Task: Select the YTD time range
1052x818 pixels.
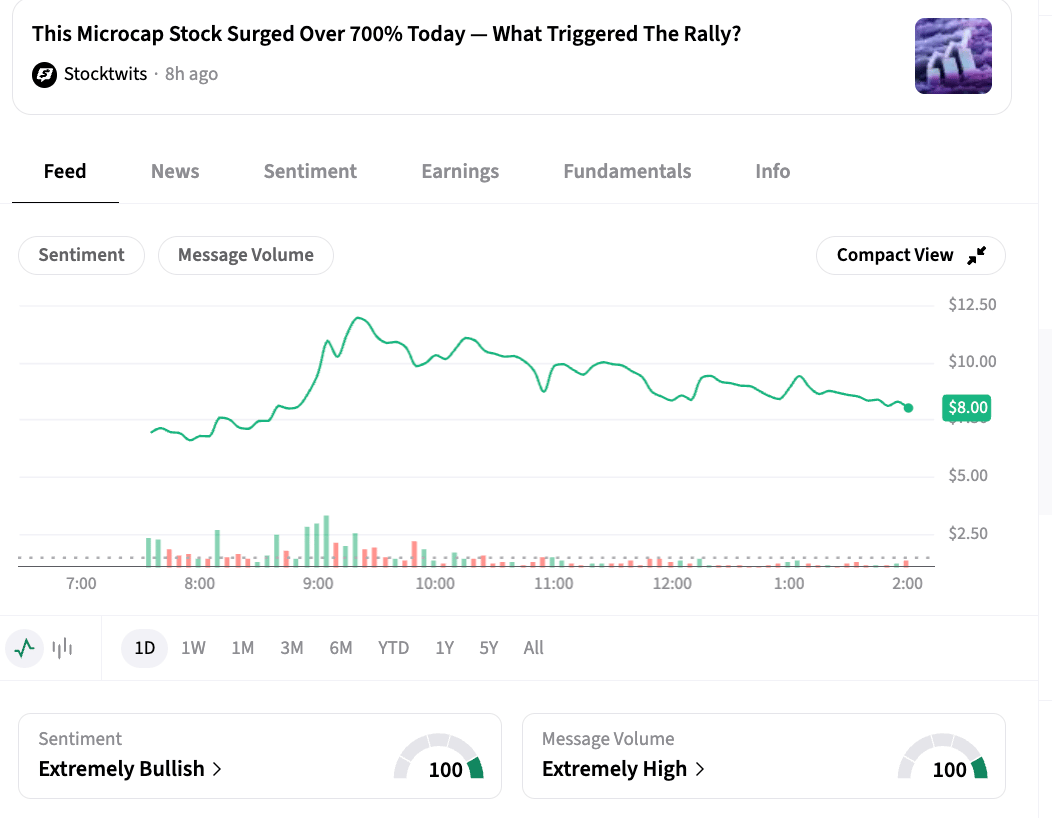Action: (x=393, y=648)
